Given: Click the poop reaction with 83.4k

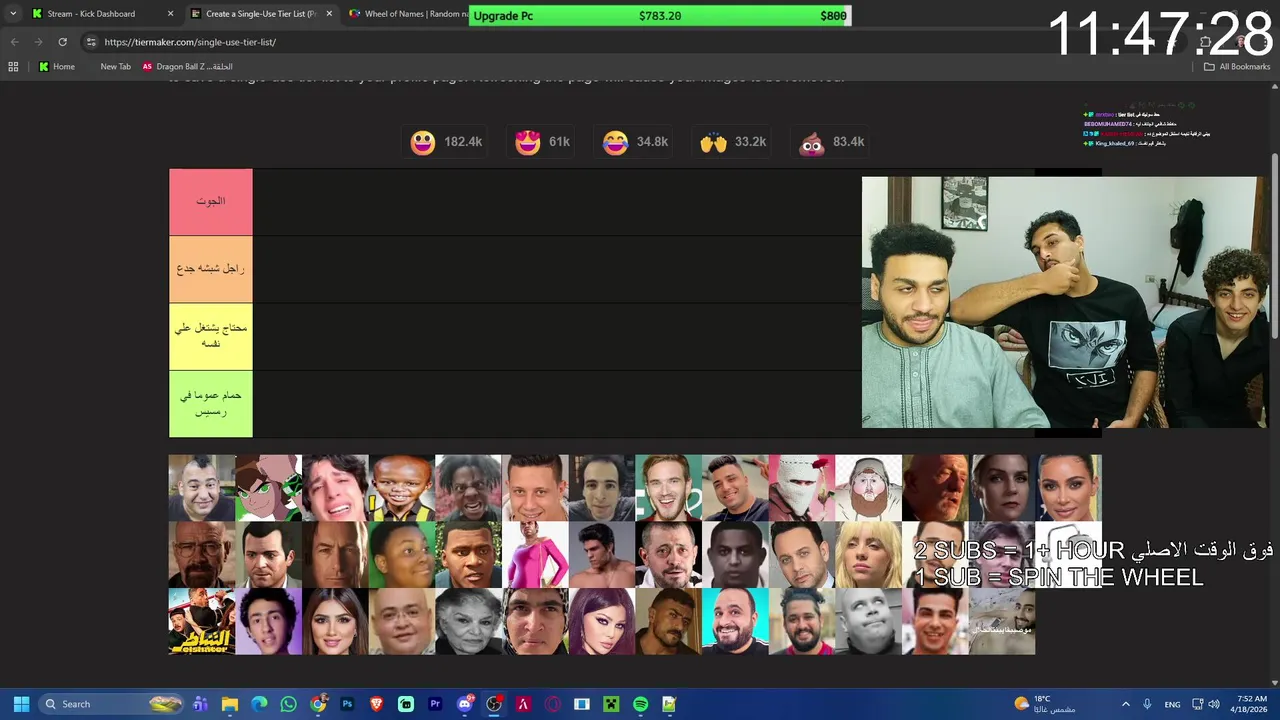Looking at the screenshot, I should (x=832, y=142).
